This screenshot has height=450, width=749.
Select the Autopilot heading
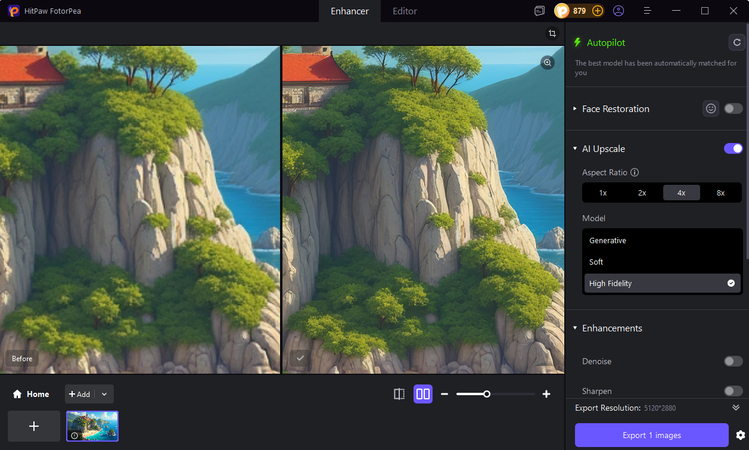[606, 43]
